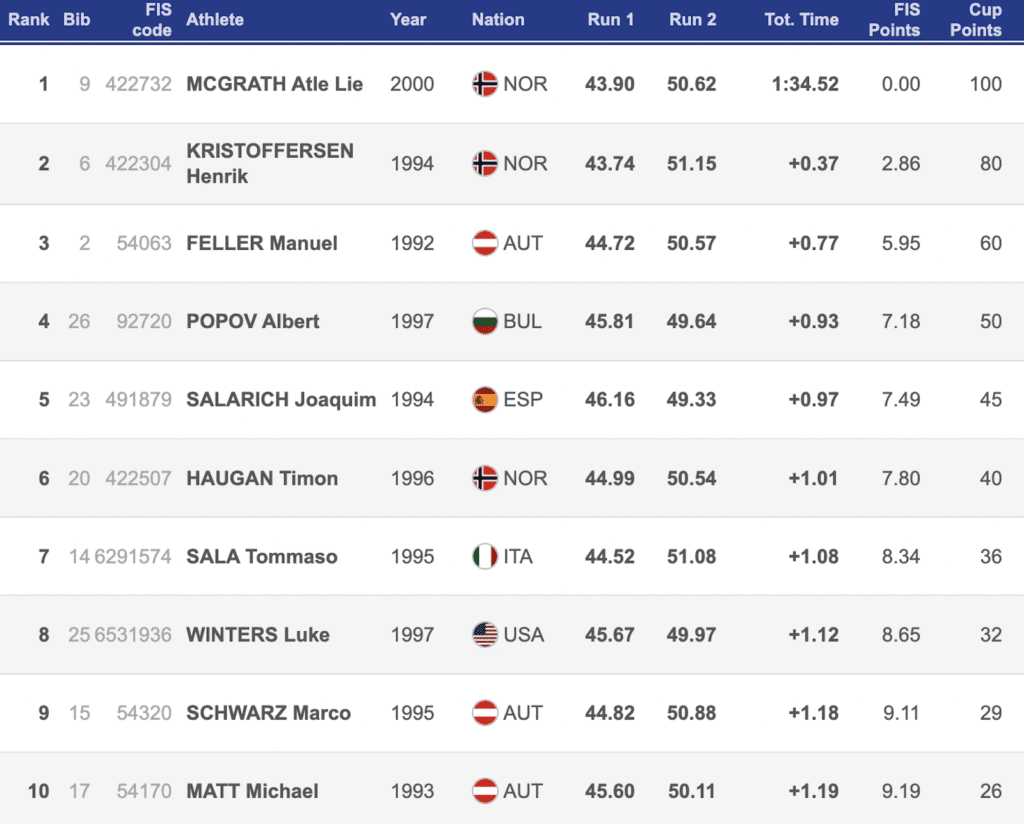The width and height of the screenshot is (1024, 824).
Task: Open athlete MCGRATH Atle Lie
Action: click(x=274, y=84)
